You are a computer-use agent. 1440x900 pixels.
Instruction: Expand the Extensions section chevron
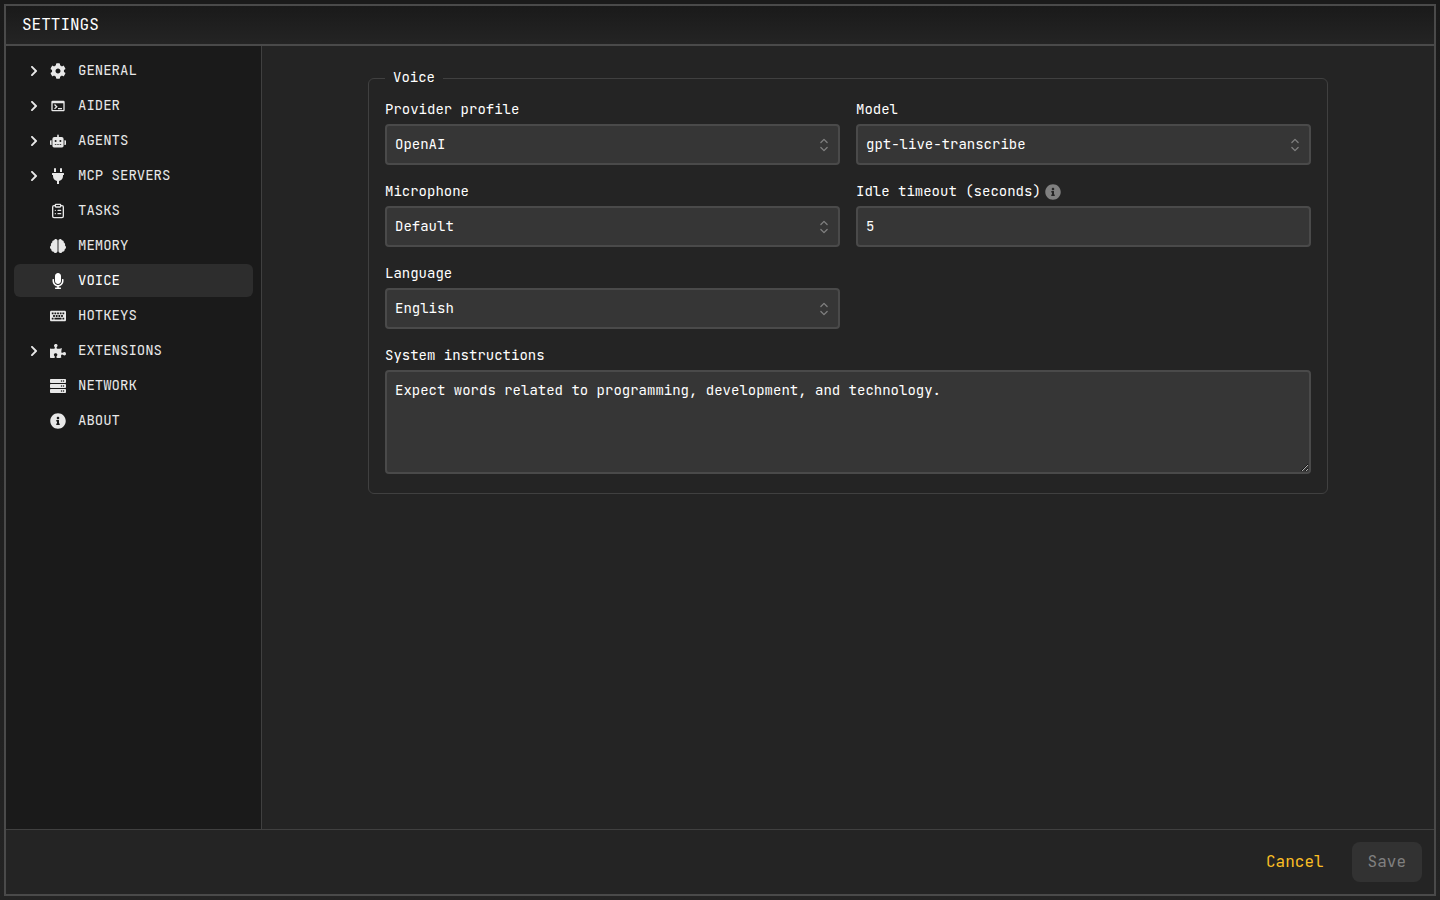tap(34, 351)
